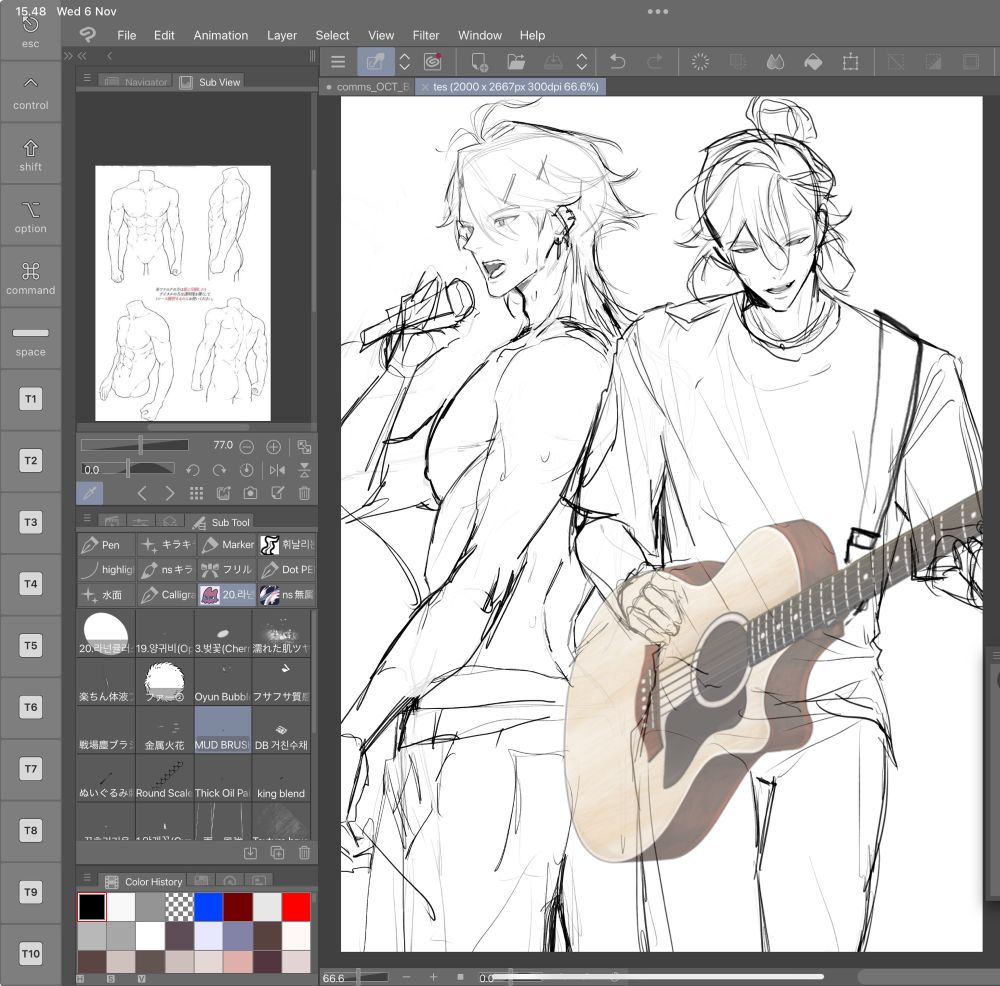This screenshot has width=1000, height=986.
Task: Flip Sub View horizontally
Action: [277, 471]
